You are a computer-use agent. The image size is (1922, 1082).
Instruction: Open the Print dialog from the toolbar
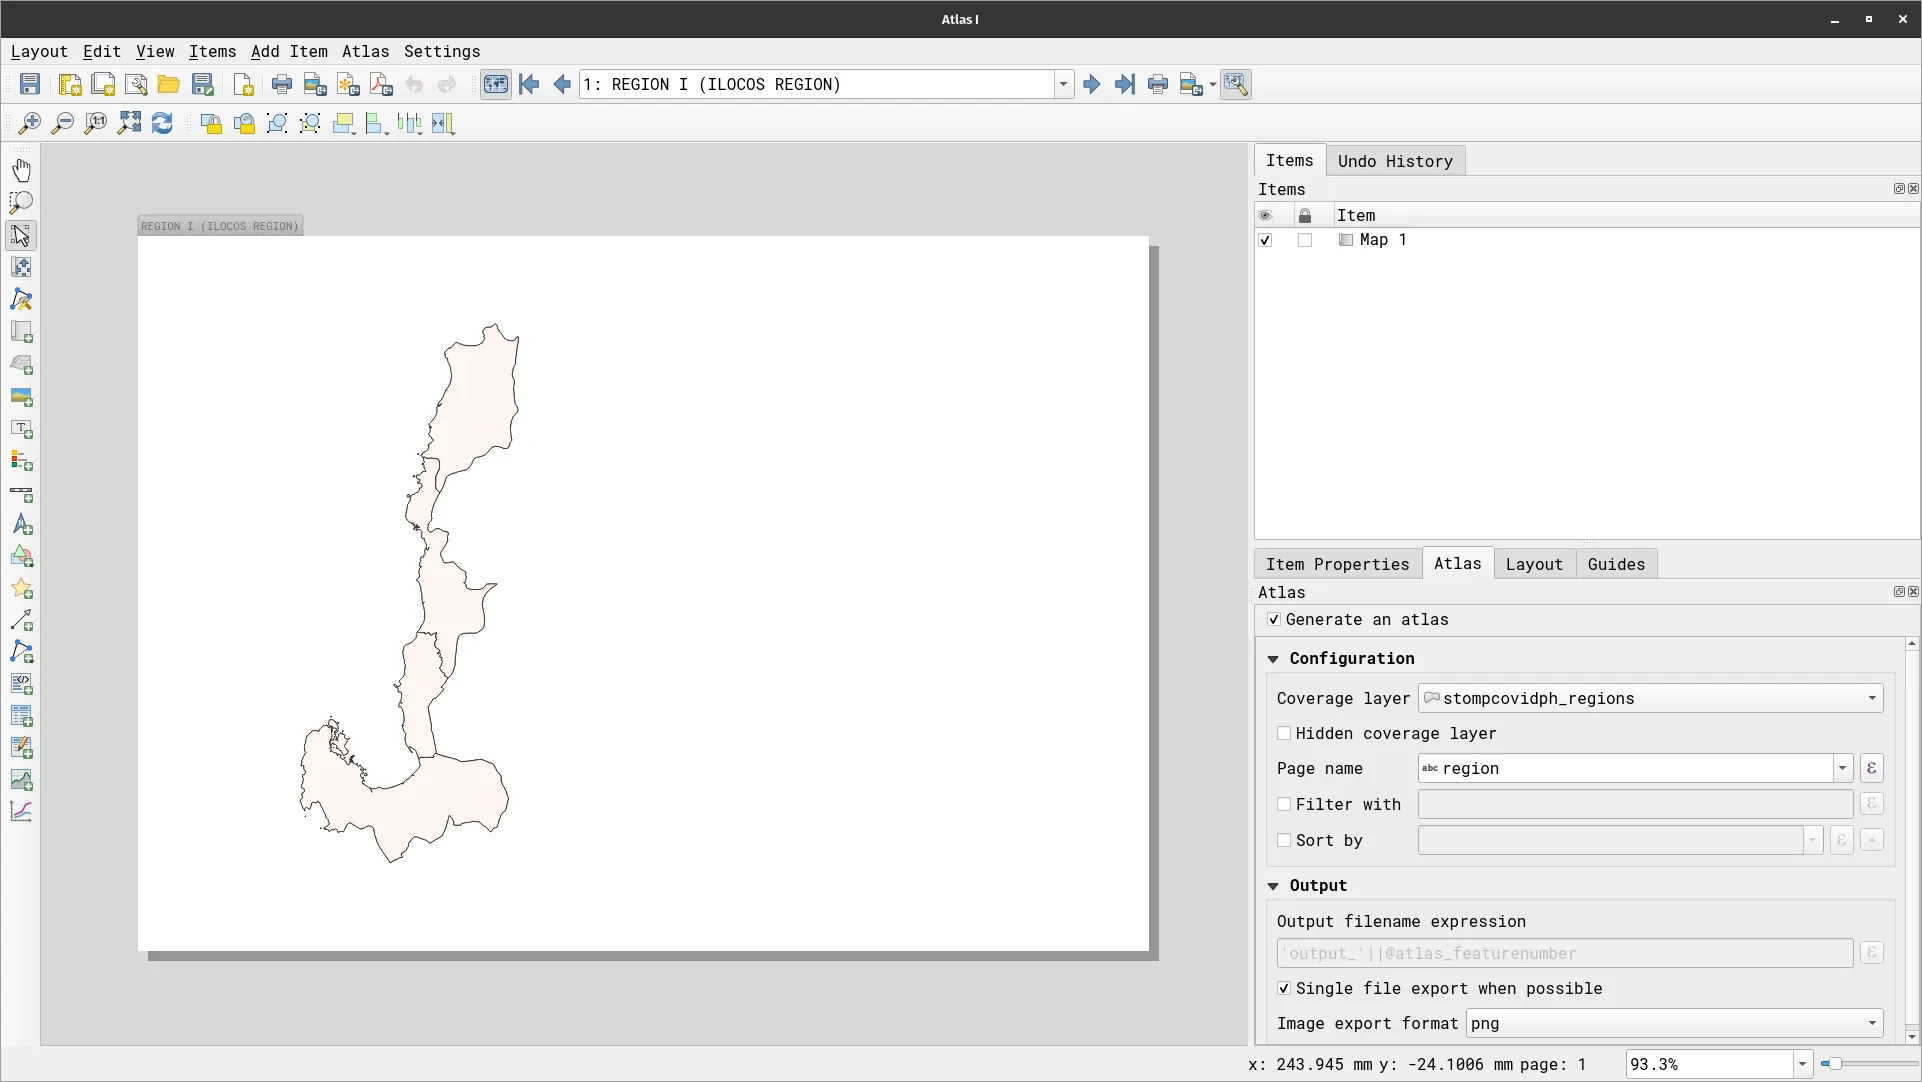282,84
